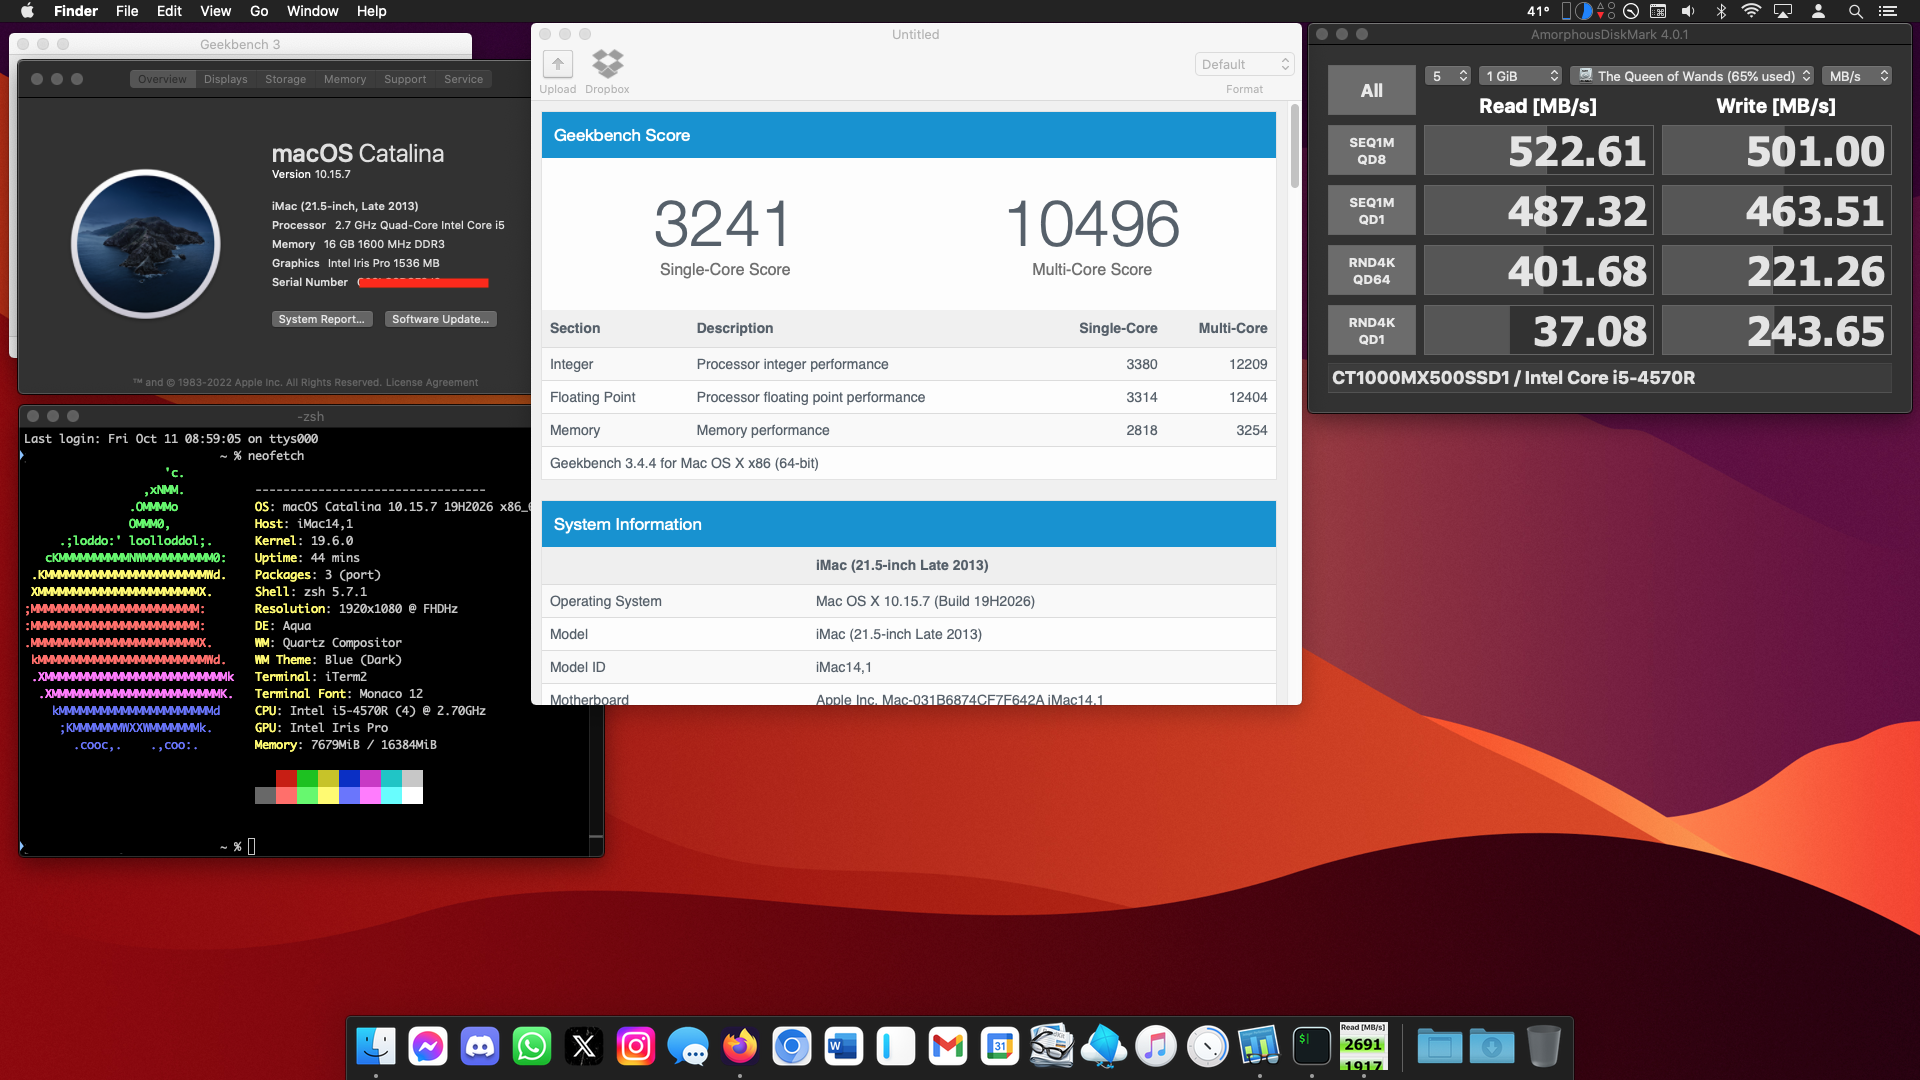1920x1080 pixels.
Task: Click the CT1000MX500SSD1 drive info field
Action: (1610, 378)
